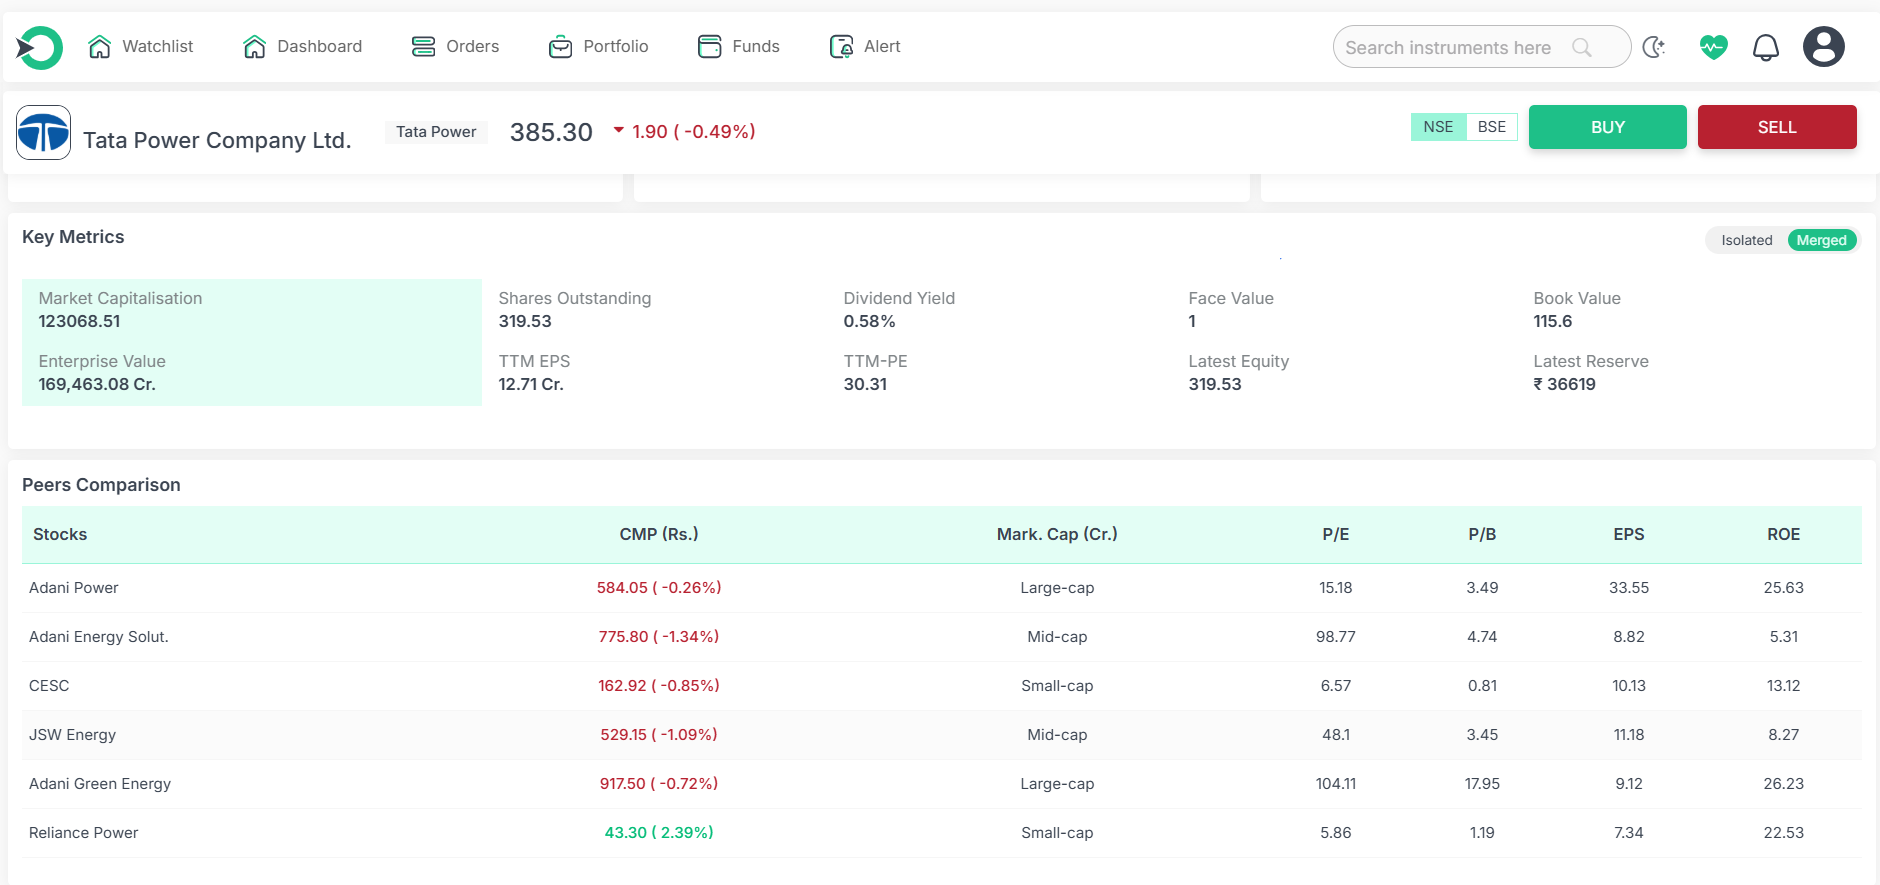This screenshot has width=1880, height=885.
Task: Click the TTM EPS 12.71 Cr. value
Action: (531, 384)
